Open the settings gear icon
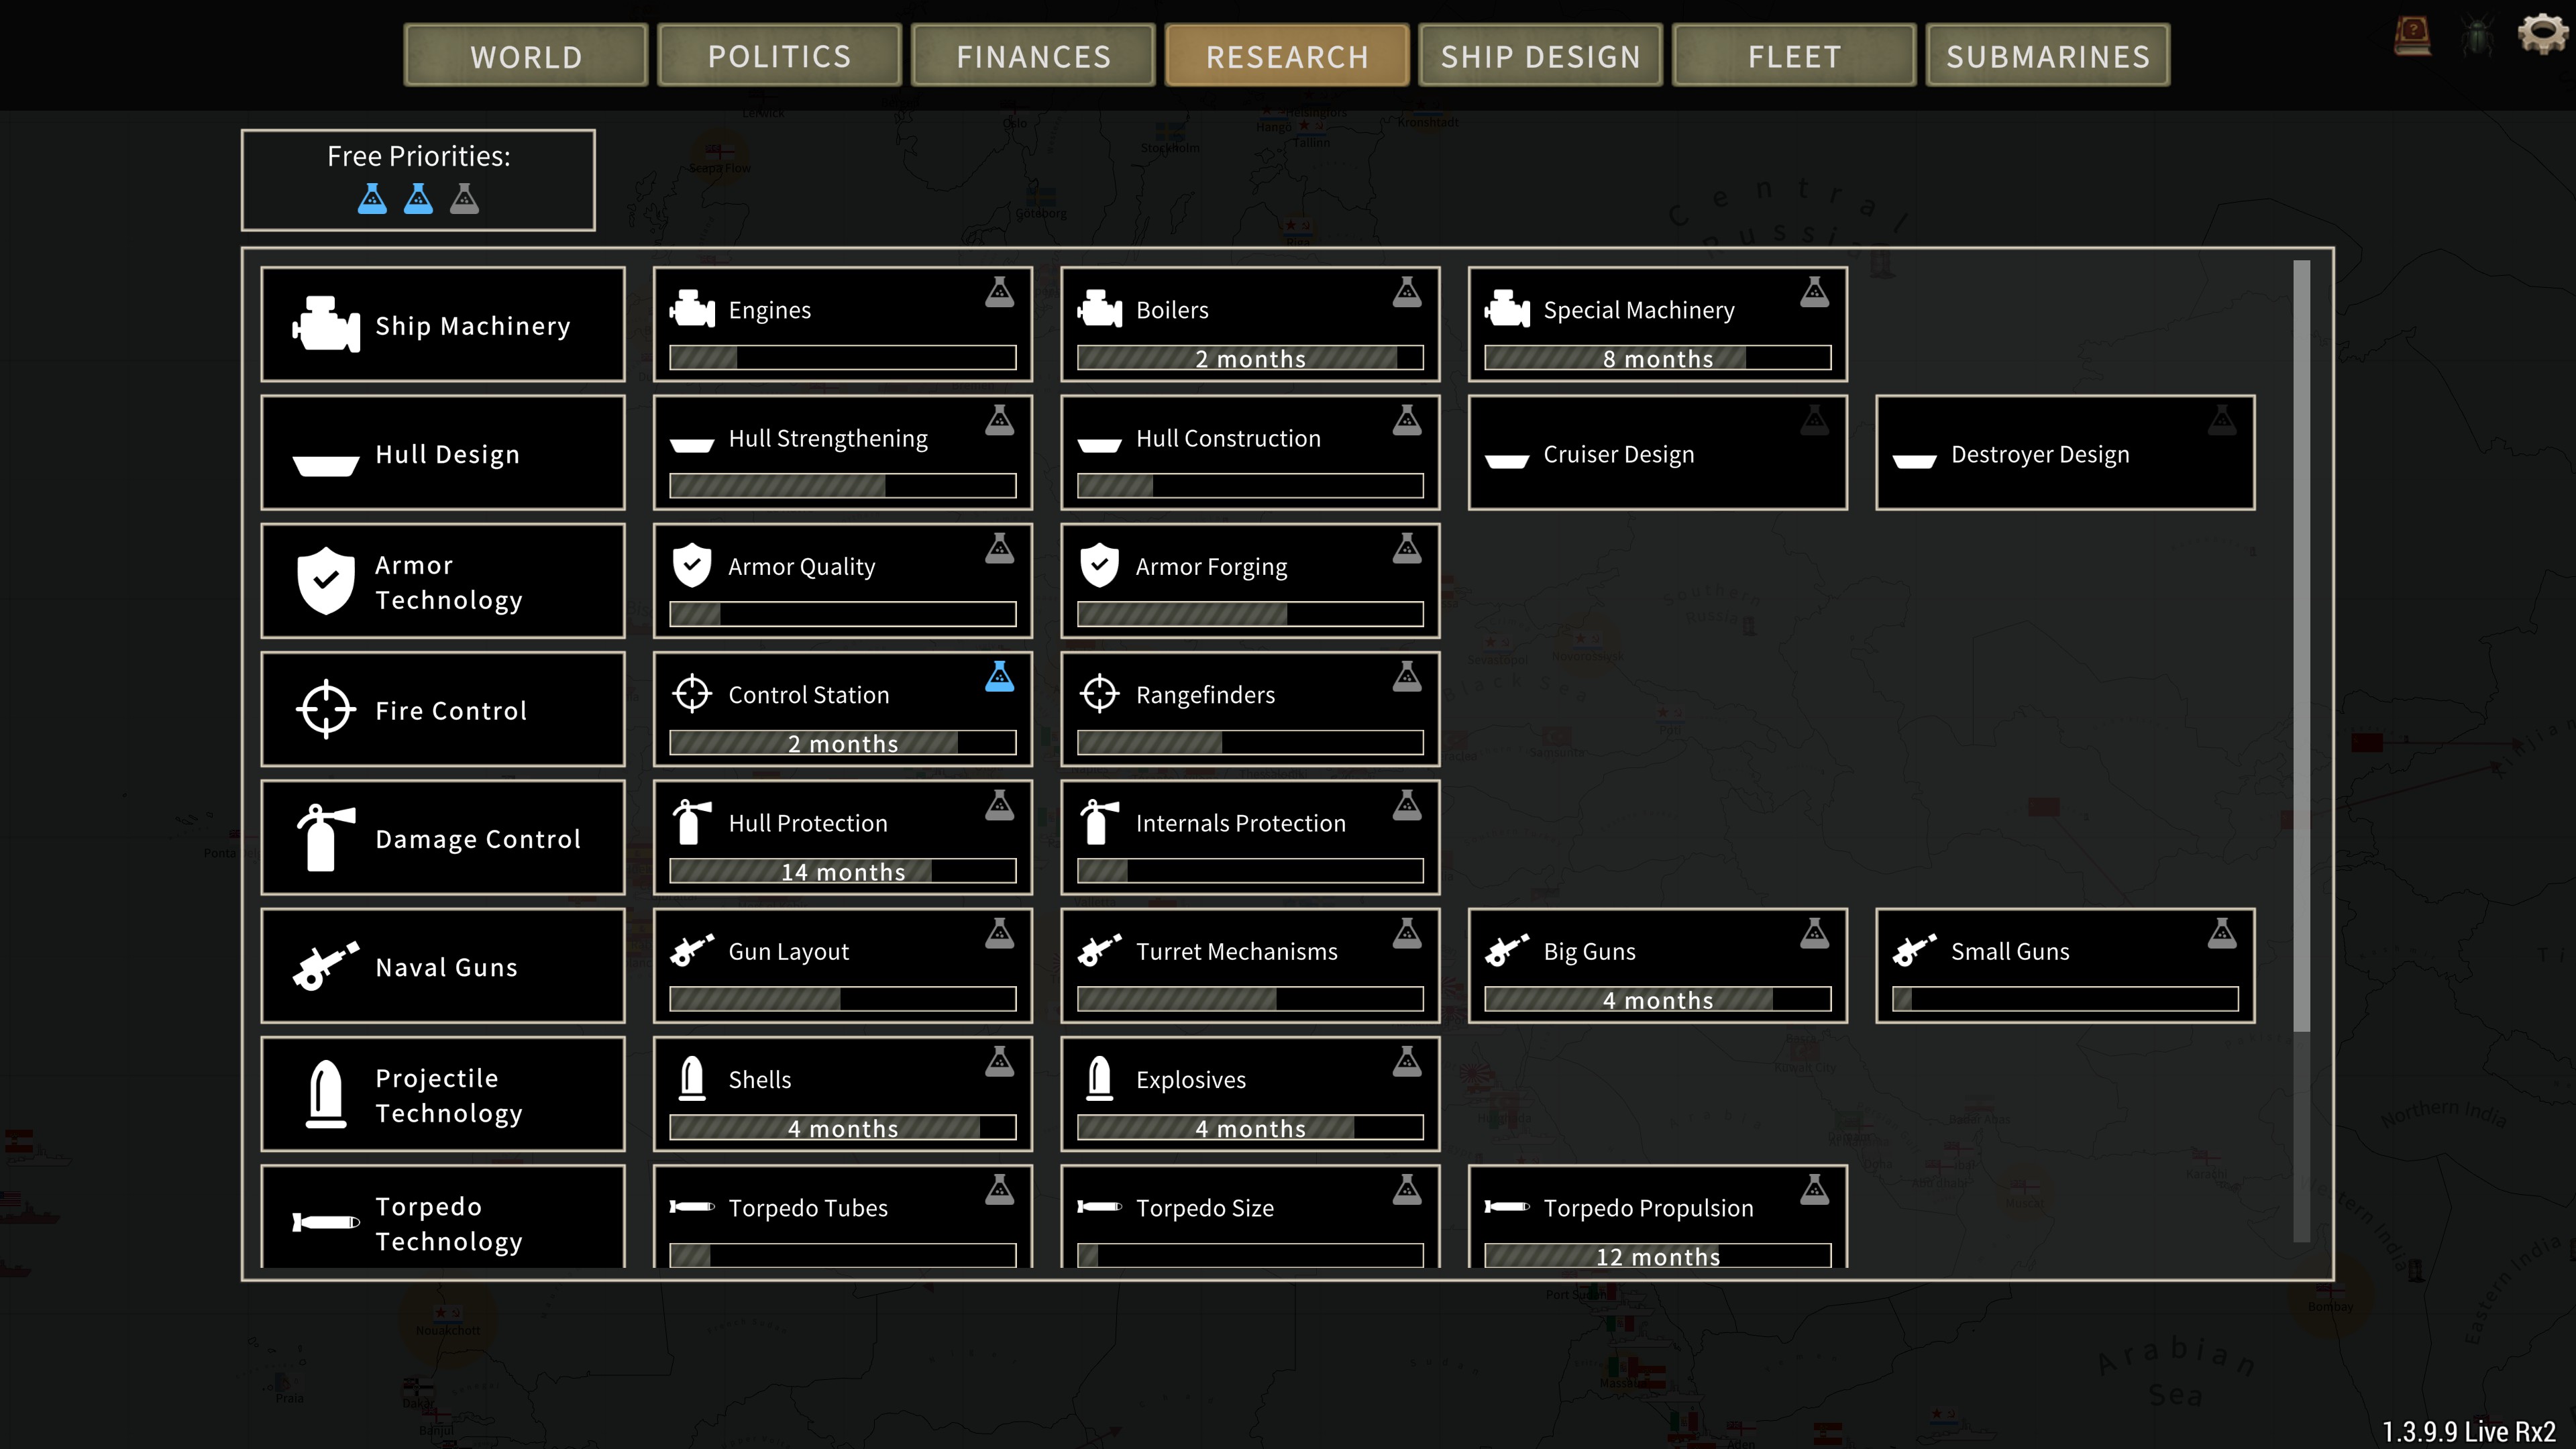 coord(2542,35)
